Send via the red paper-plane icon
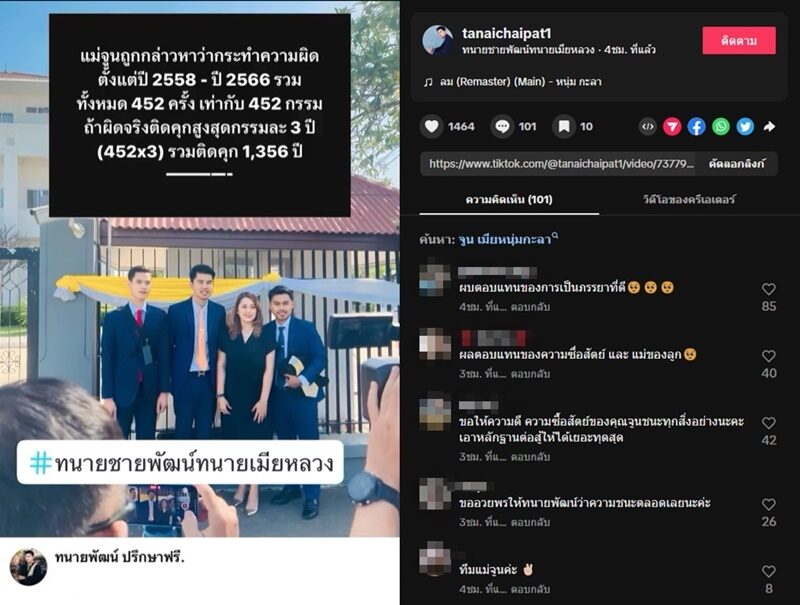 pos(672,127)
